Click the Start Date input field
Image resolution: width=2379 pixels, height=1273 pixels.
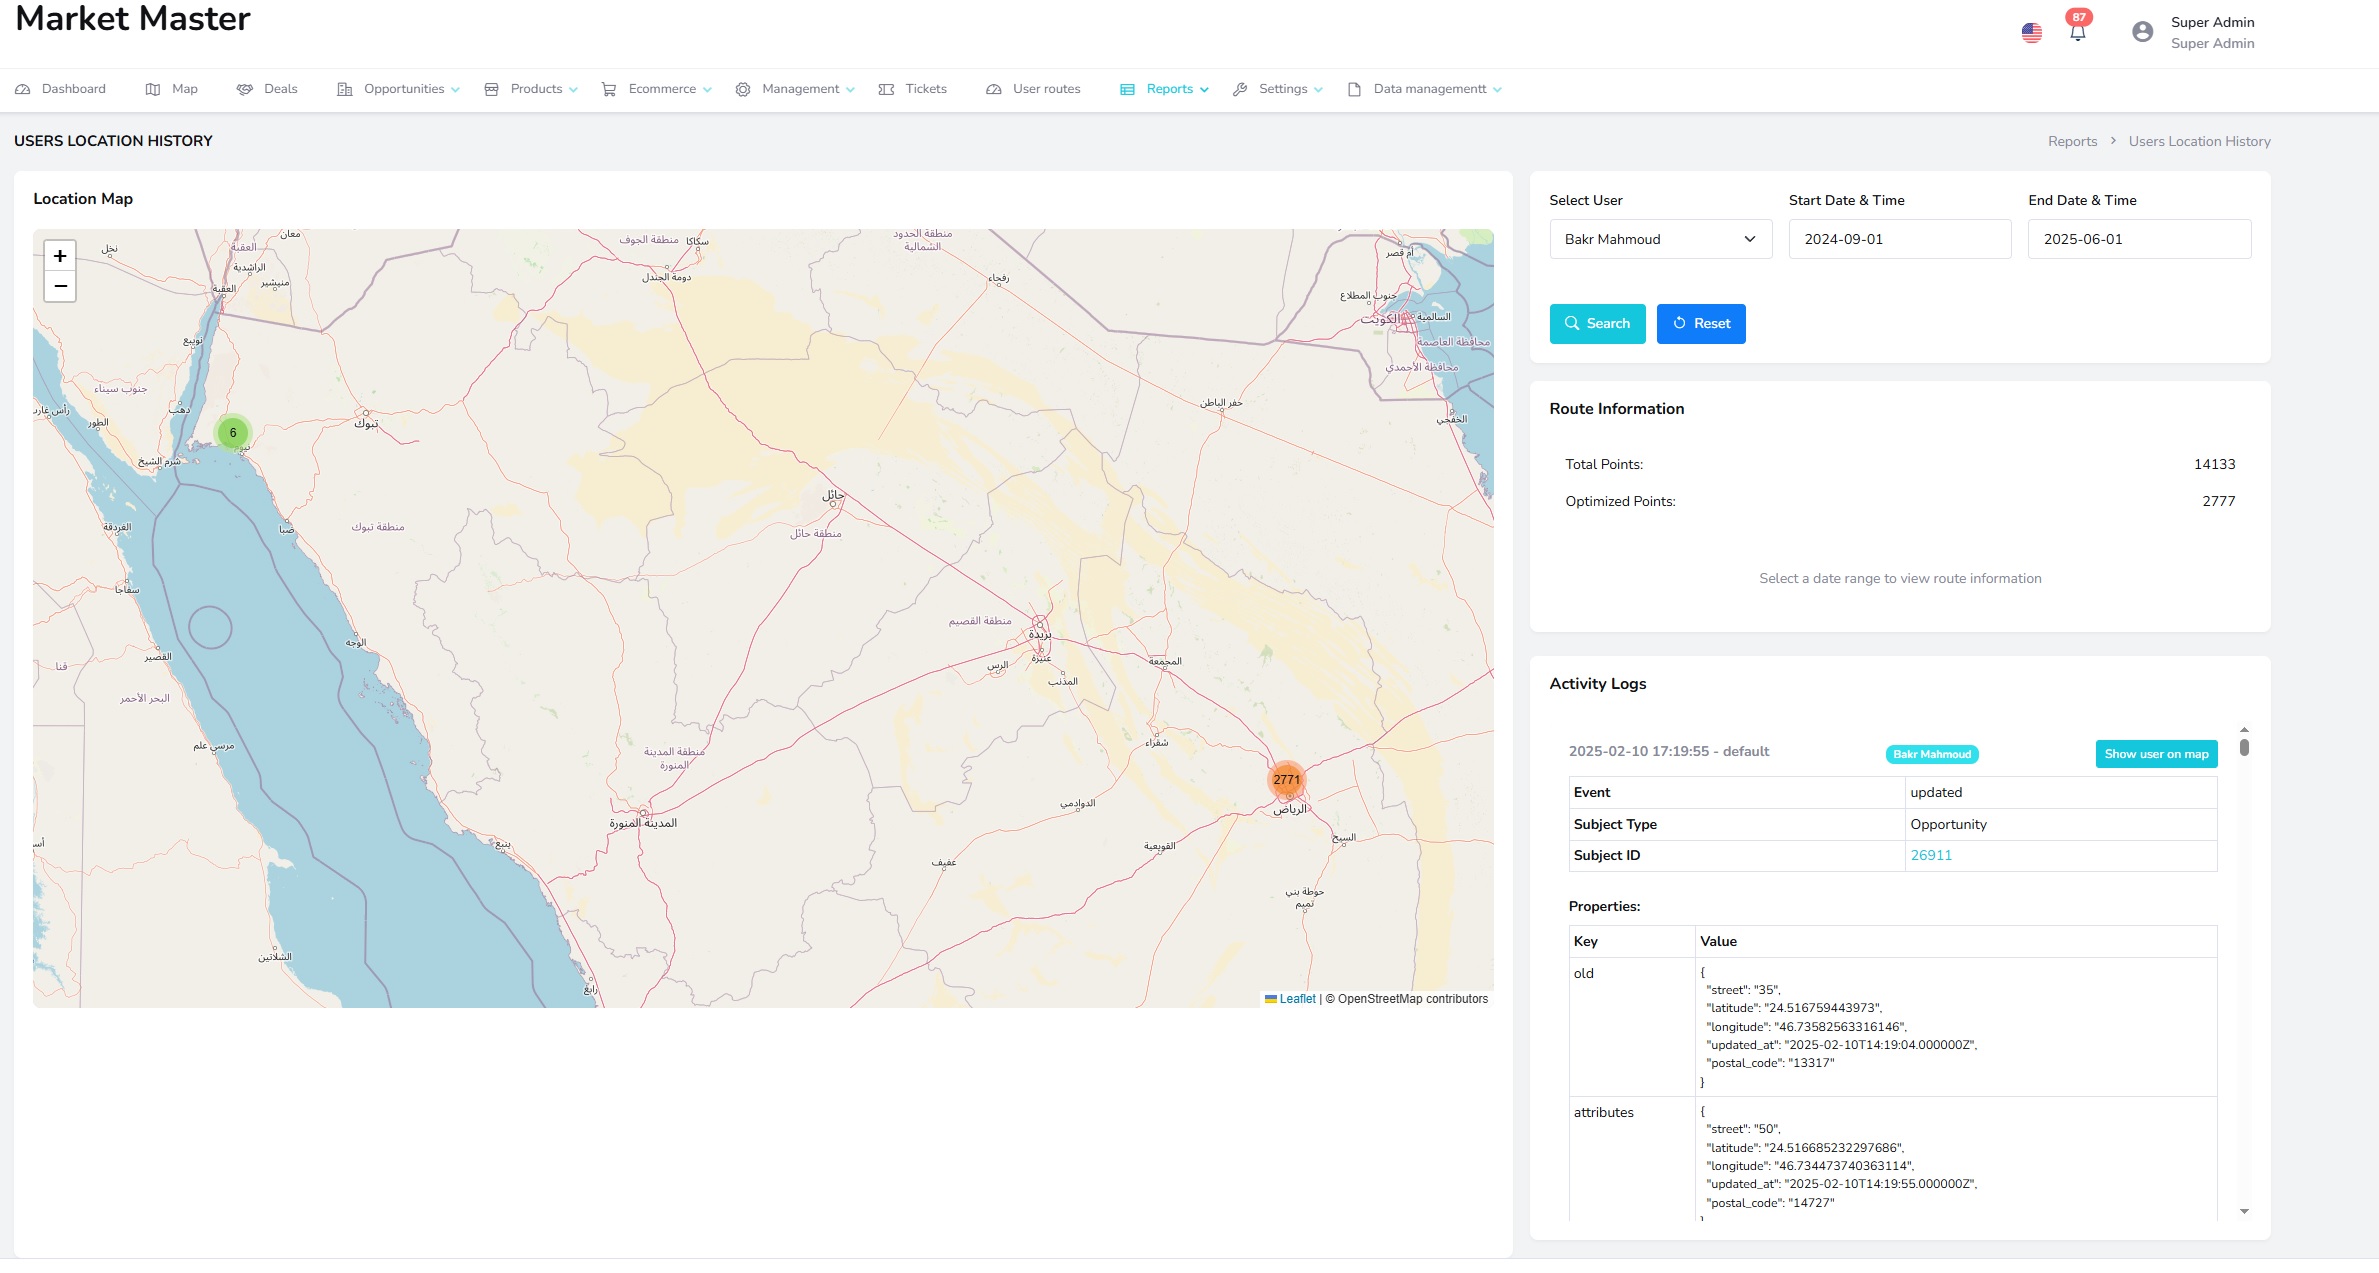point(1899,239)
